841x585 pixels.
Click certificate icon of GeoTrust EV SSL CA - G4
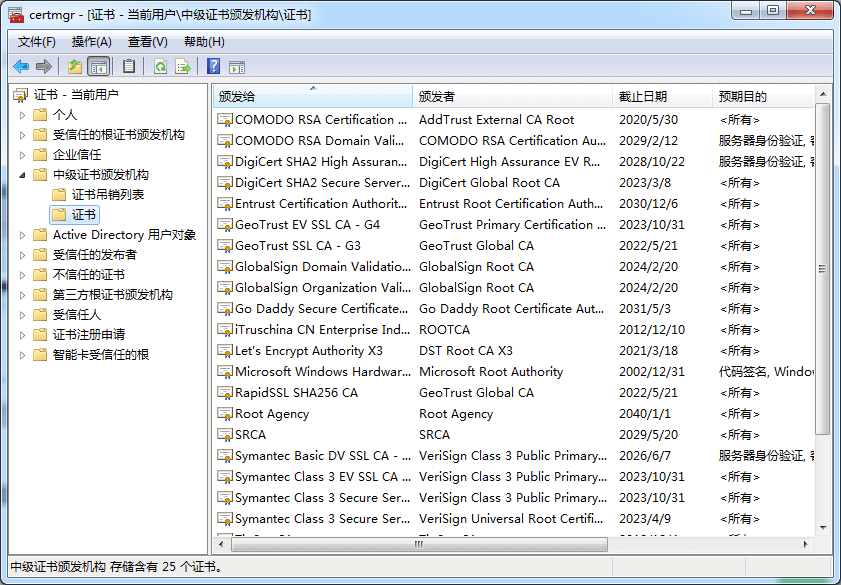[225, 225]
